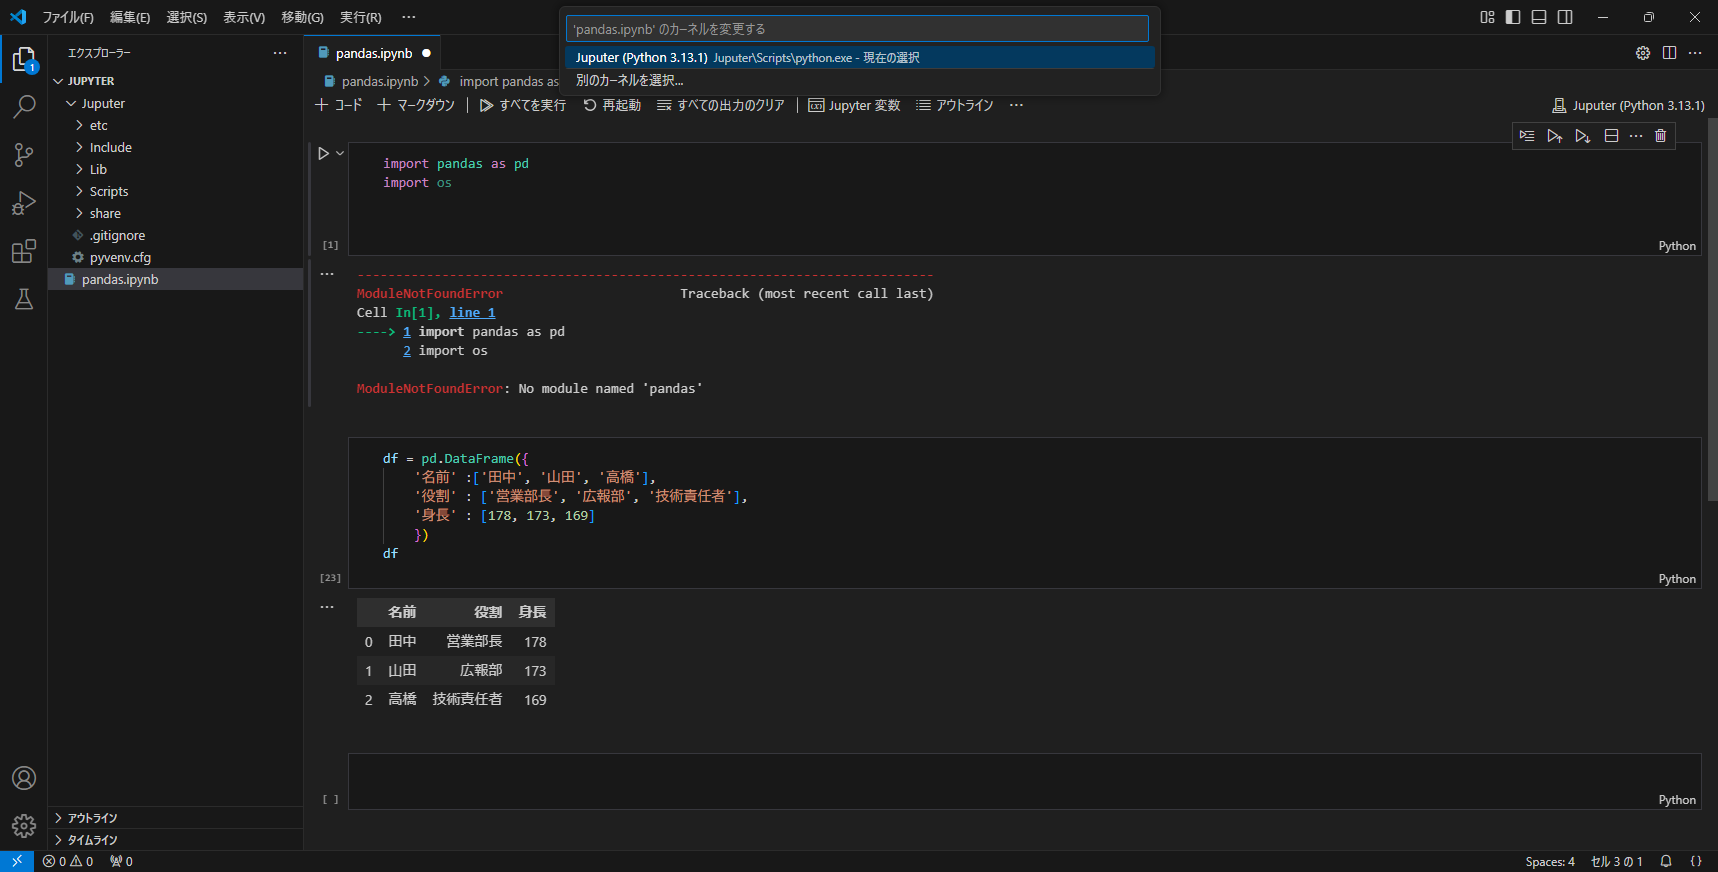The width and height of the screenshot is (1718, 872).
Task: Run the first code cell
Action: (323, 154)
